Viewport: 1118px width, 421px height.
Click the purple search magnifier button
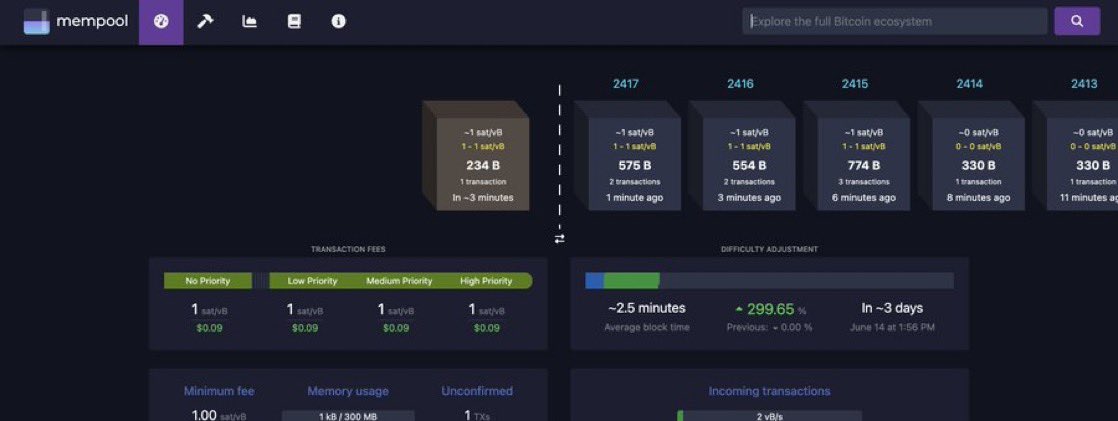1077,21
